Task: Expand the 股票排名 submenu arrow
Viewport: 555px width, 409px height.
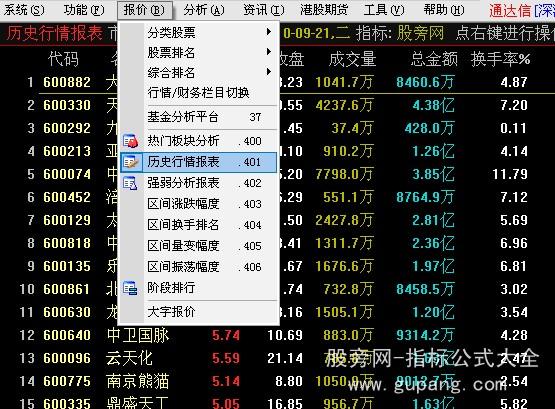Action: pyautogui.click(x=269, y=52)
